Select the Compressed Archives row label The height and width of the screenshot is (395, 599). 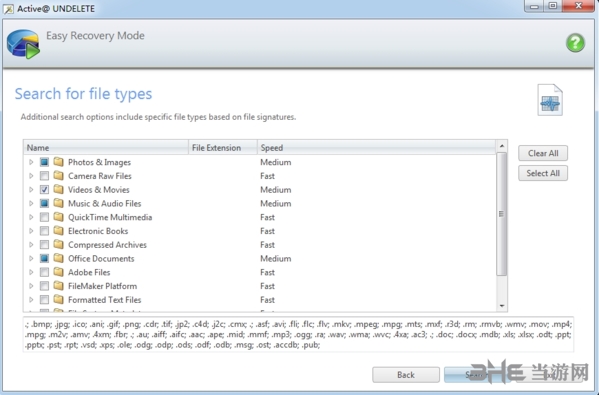pyautogui.click(x=107, y=244)
